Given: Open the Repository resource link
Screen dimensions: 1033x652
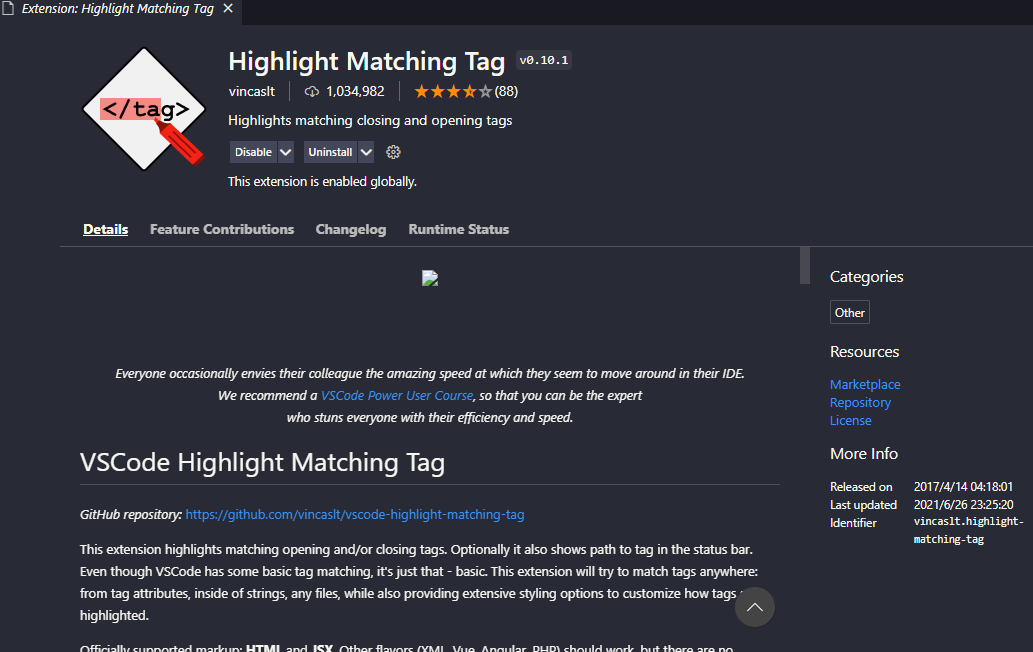Looking at the screenshot, I should click(860, 402).
